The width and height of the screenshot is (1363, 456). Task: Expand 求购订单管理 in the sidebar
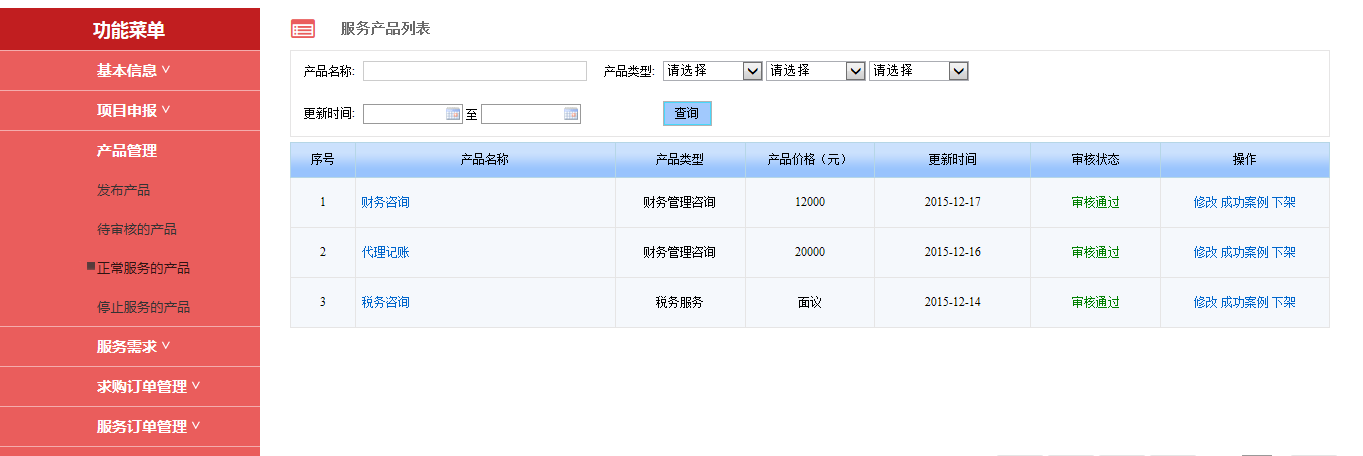click(x=147, y=387)
